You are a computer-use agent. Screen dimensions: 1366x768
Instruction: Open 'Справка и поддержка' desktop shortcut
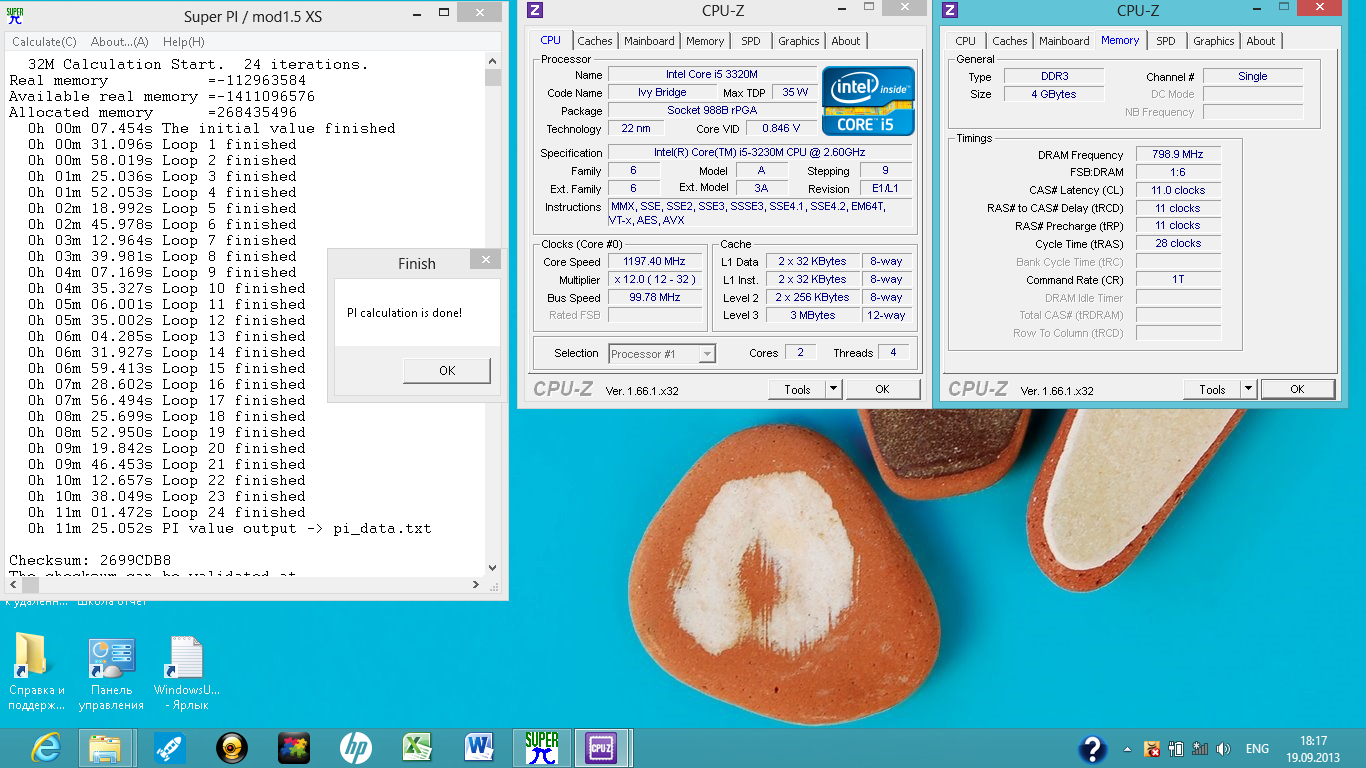coord(36,672)
